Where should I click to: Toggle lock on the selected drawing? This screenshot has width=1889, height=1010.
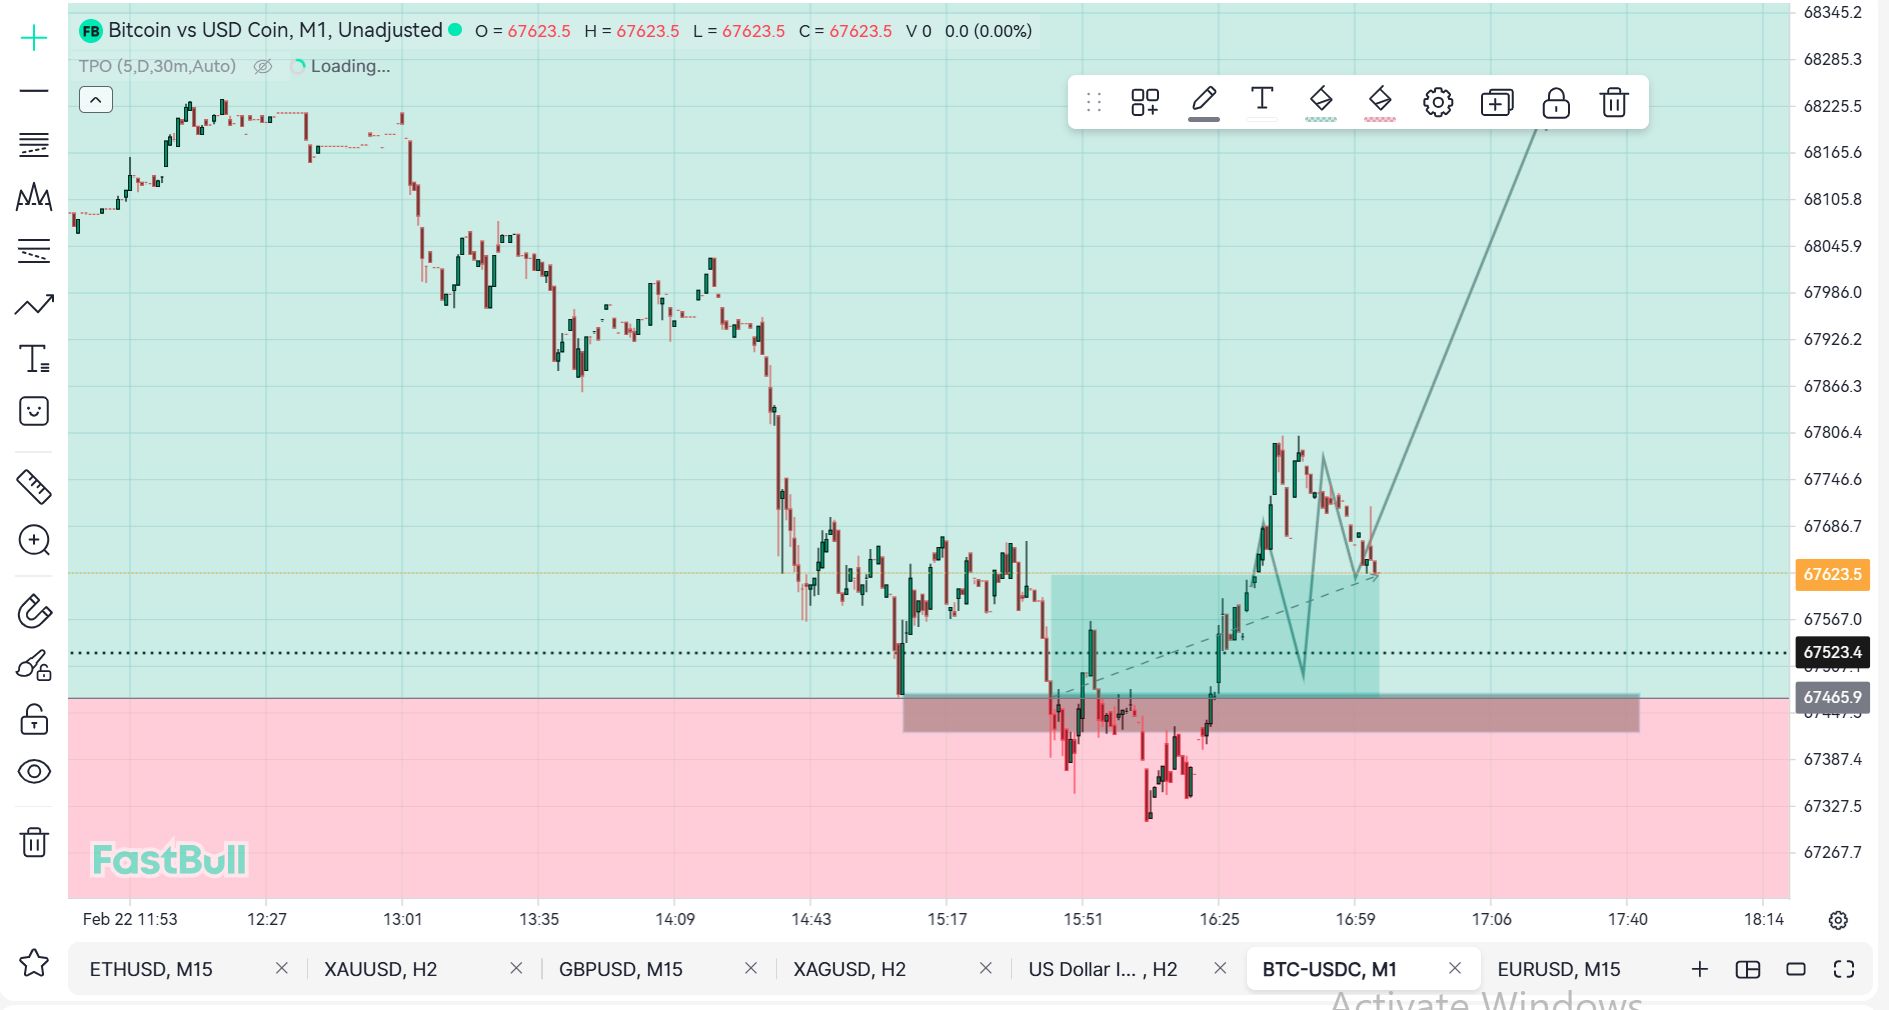point(1555,102)
